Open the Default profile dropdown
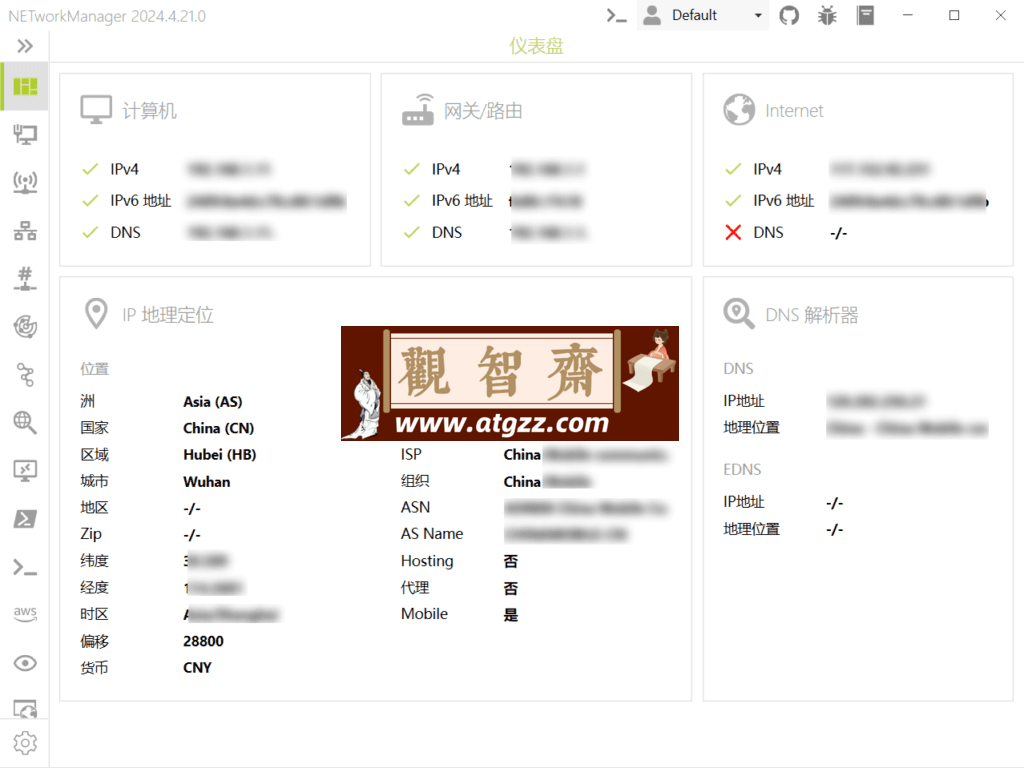 point(703,15)
